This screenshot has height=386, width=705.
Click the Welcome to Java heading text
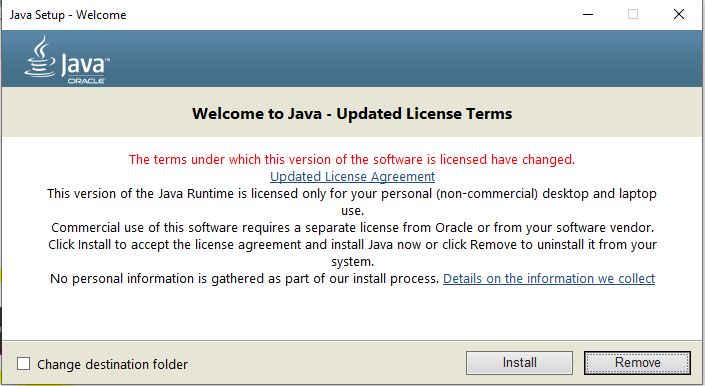tap(352, 113)
